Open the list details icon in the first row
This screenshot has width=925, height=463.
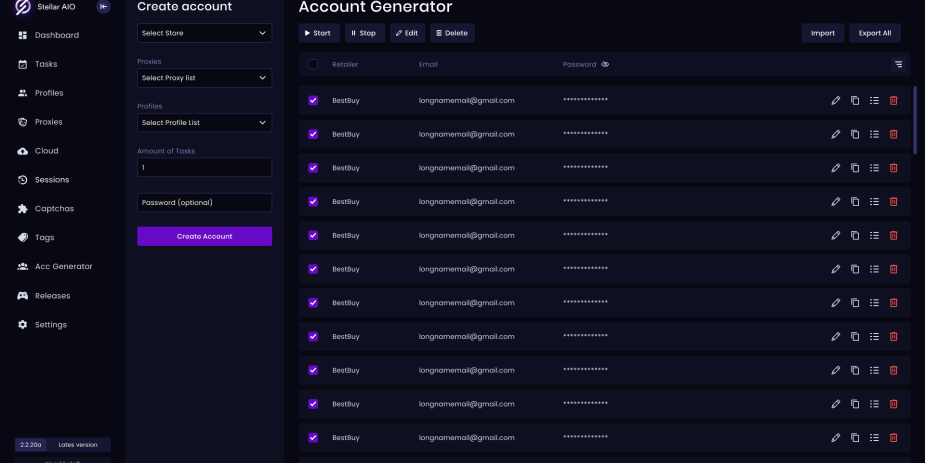[x=874, y=100]
